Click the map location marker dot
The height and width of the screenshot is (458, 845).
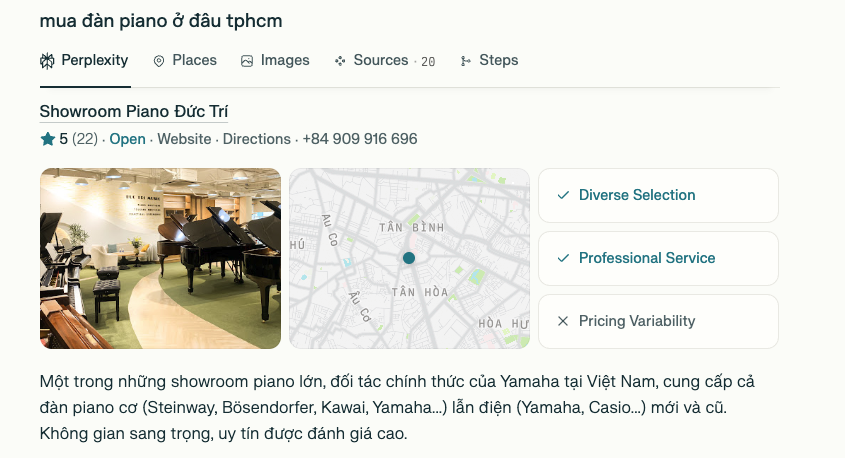pyautogui.click(x=408, y=258)
